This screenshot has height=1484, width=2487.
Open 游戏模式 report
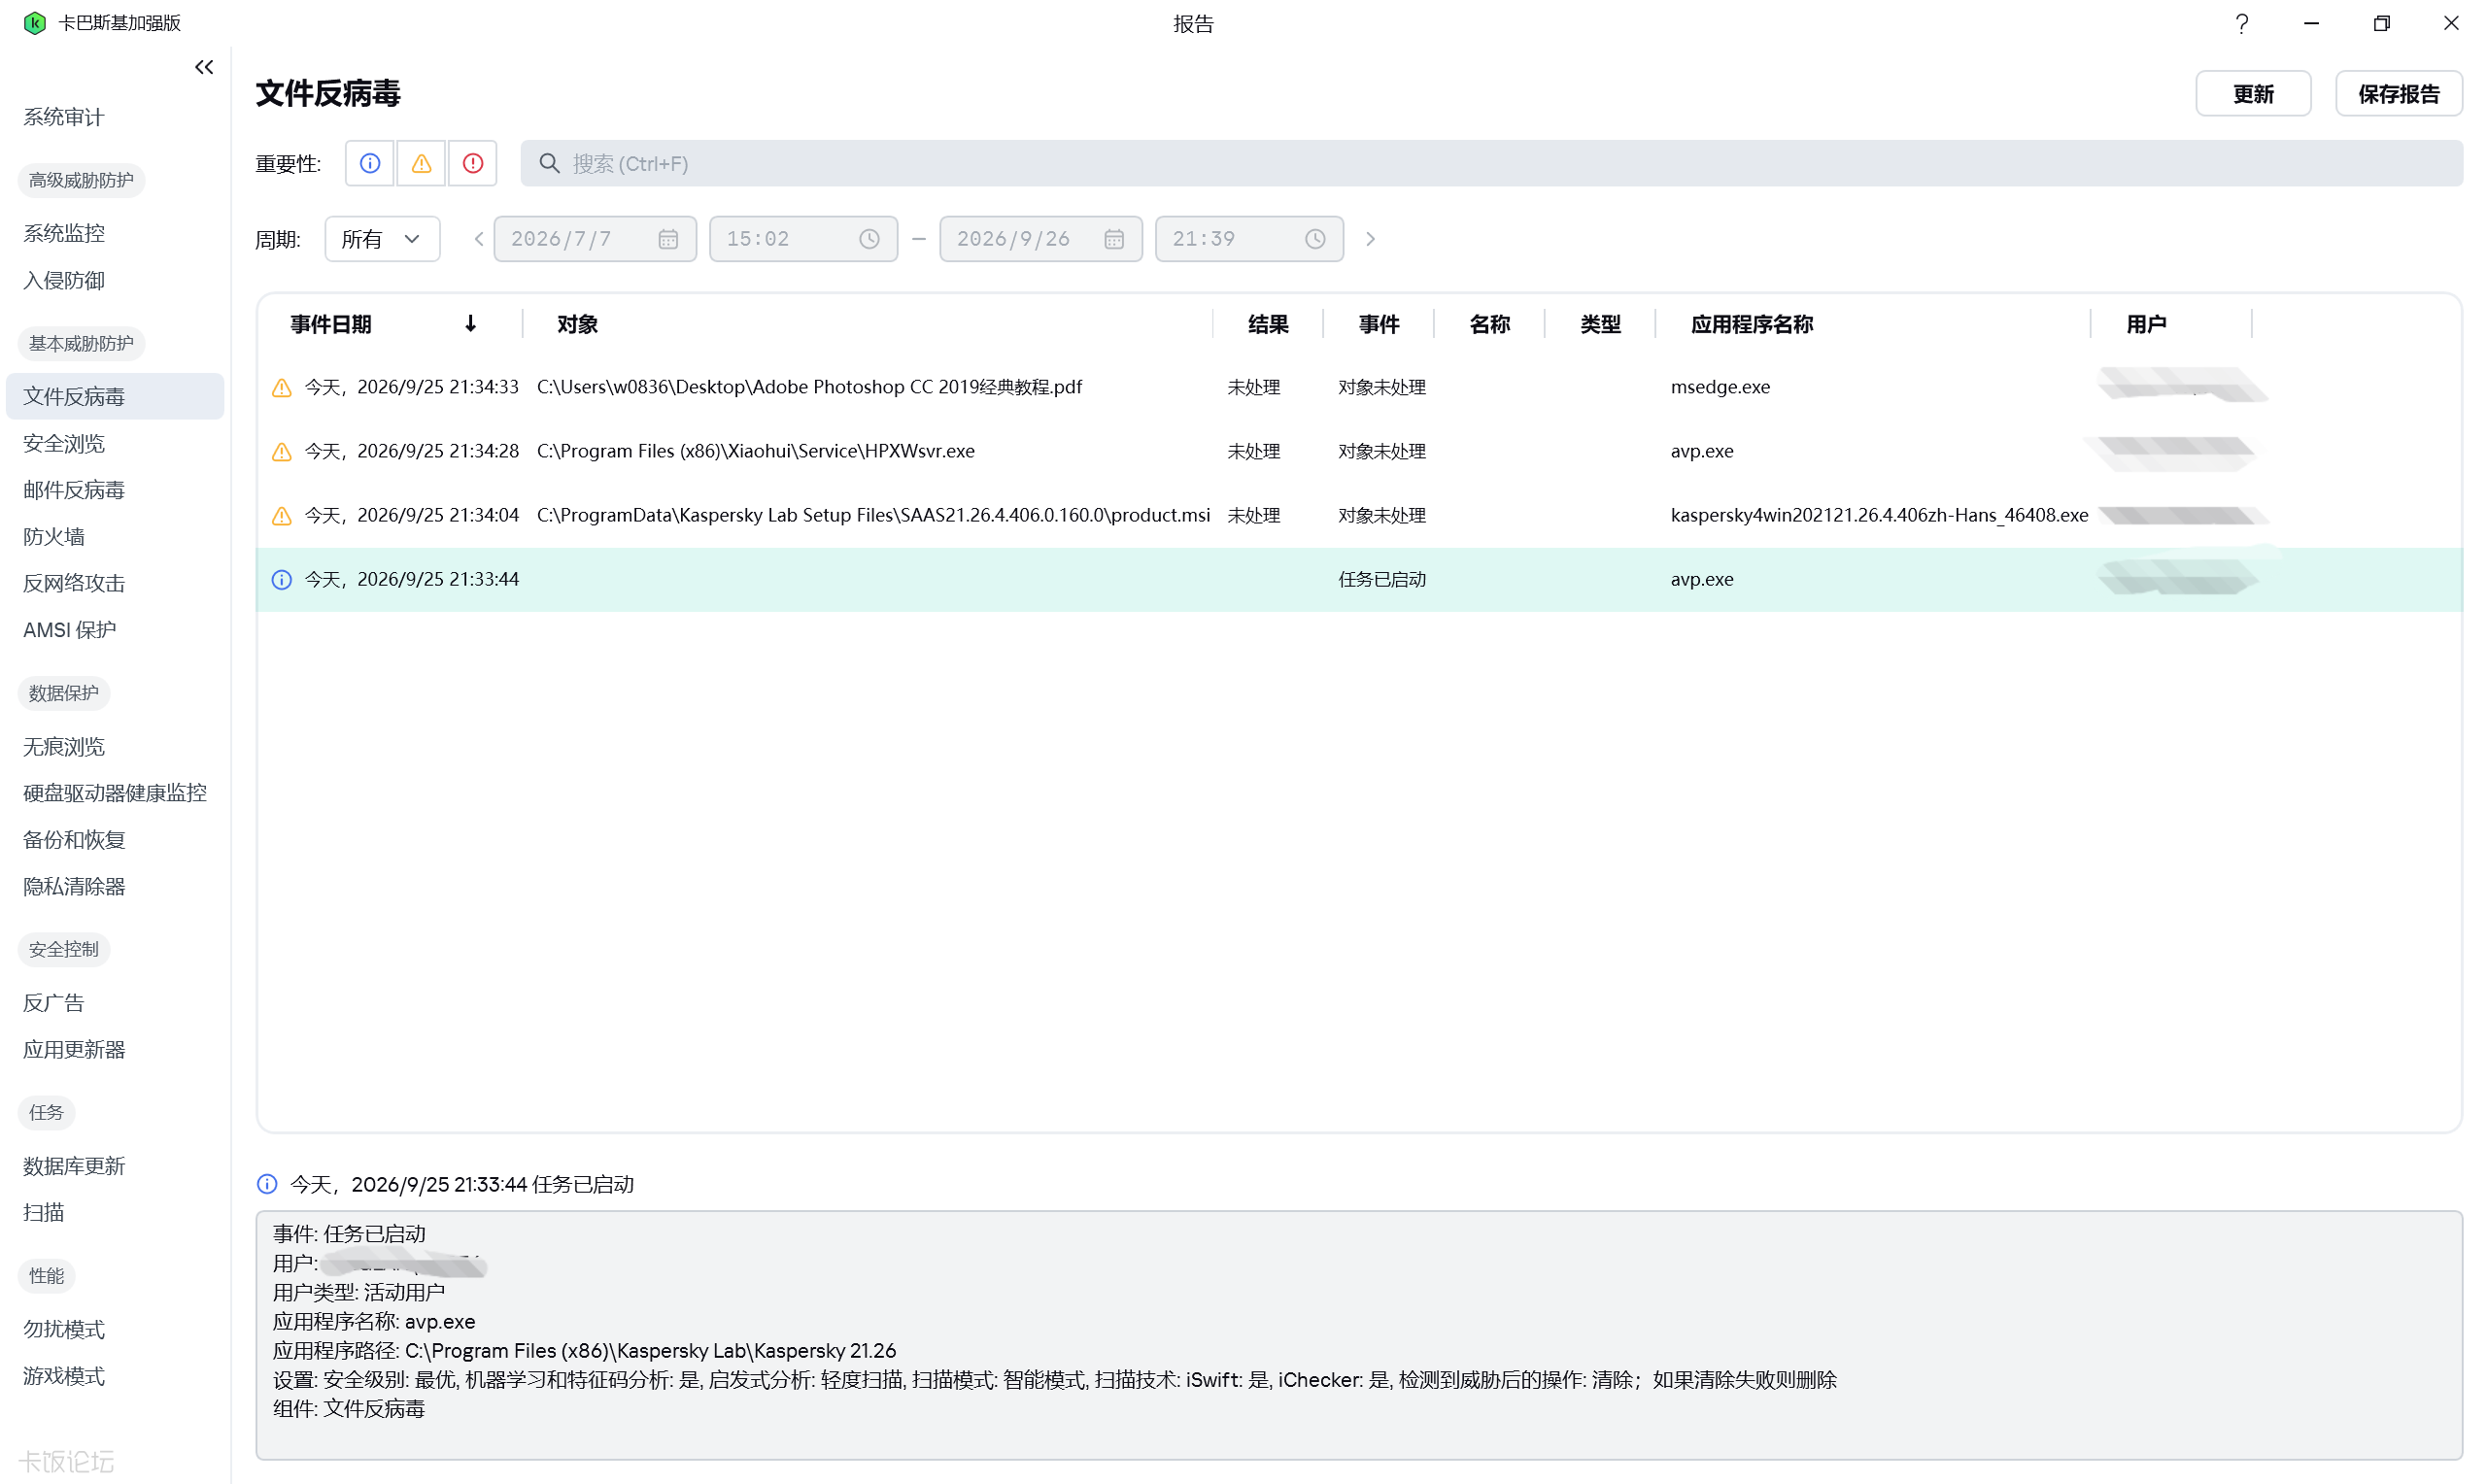64,1376
